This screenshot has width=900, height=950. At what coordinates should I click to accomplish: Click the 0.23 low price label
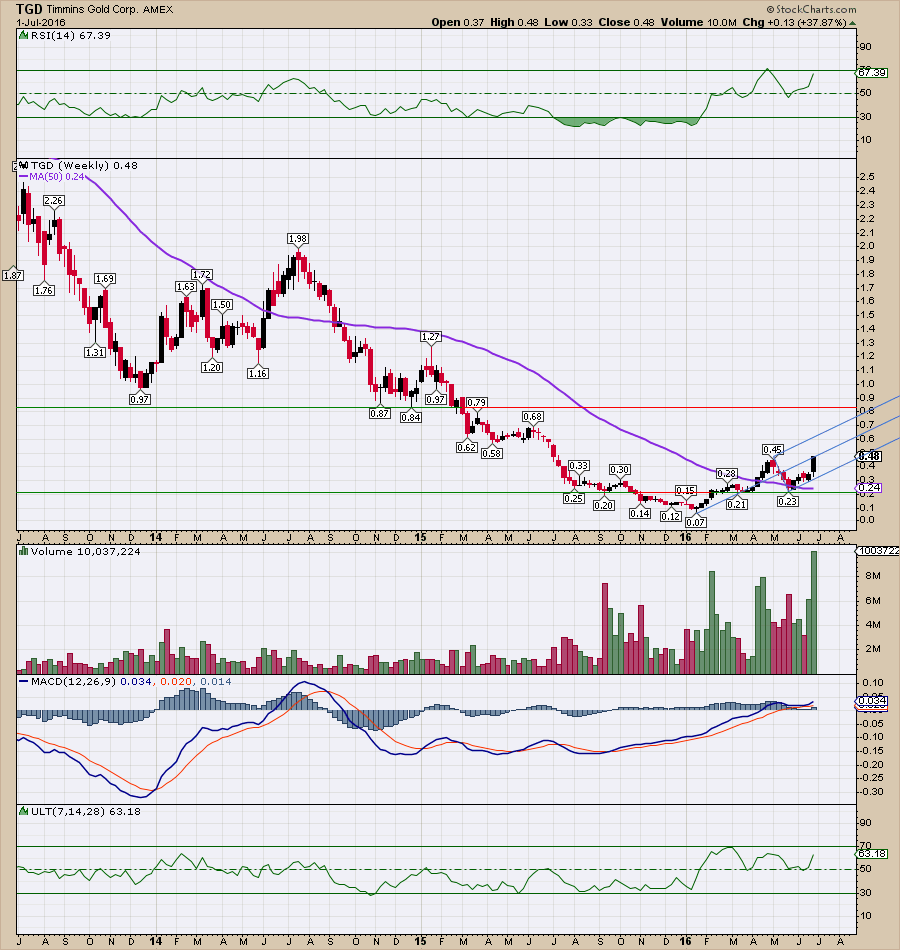pos(787,501)
